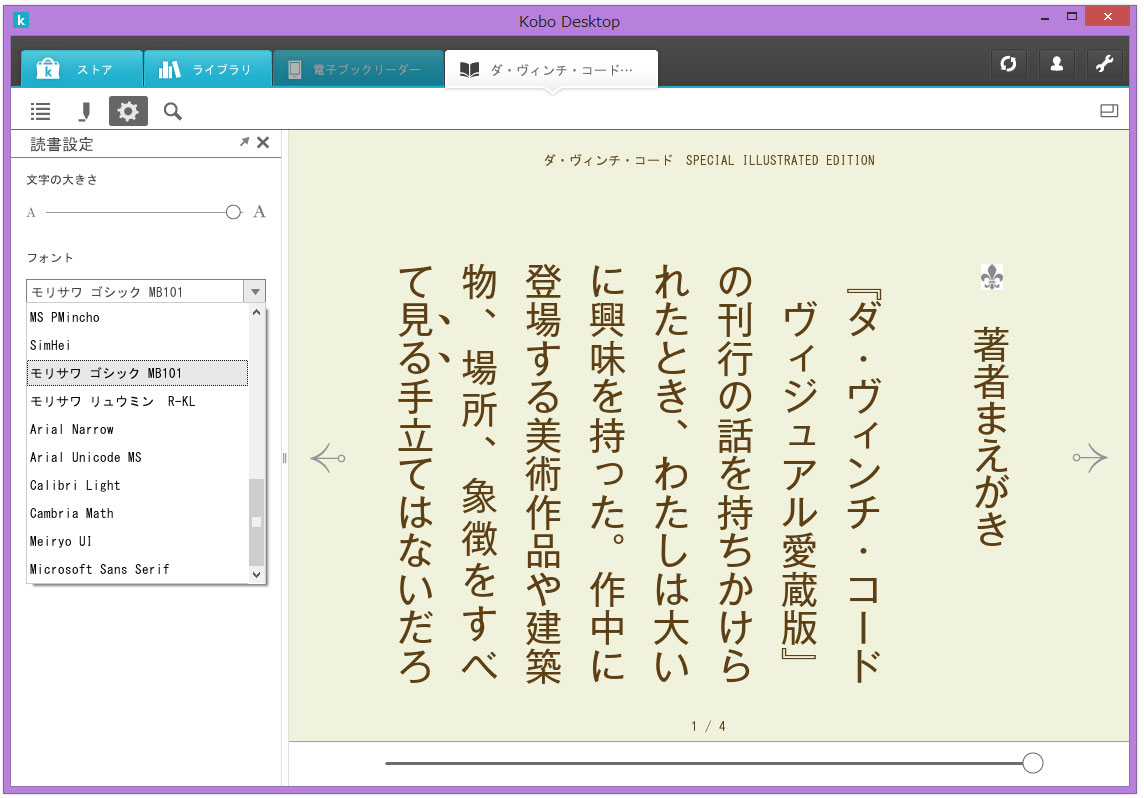The height and width of the screenshot is (798, 1144).
Task: Open the table of contents list icon
Action: [x=41, y=112]
